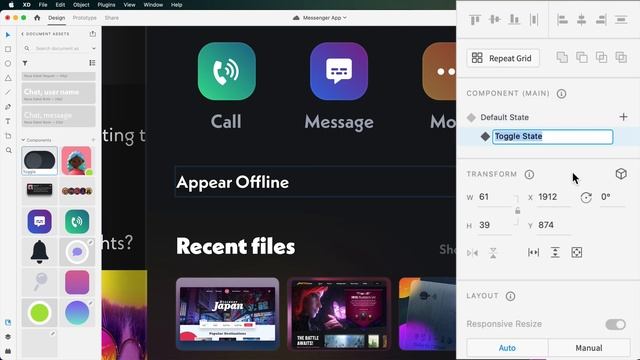Click the fix height constraint icon

click(555, 253)
